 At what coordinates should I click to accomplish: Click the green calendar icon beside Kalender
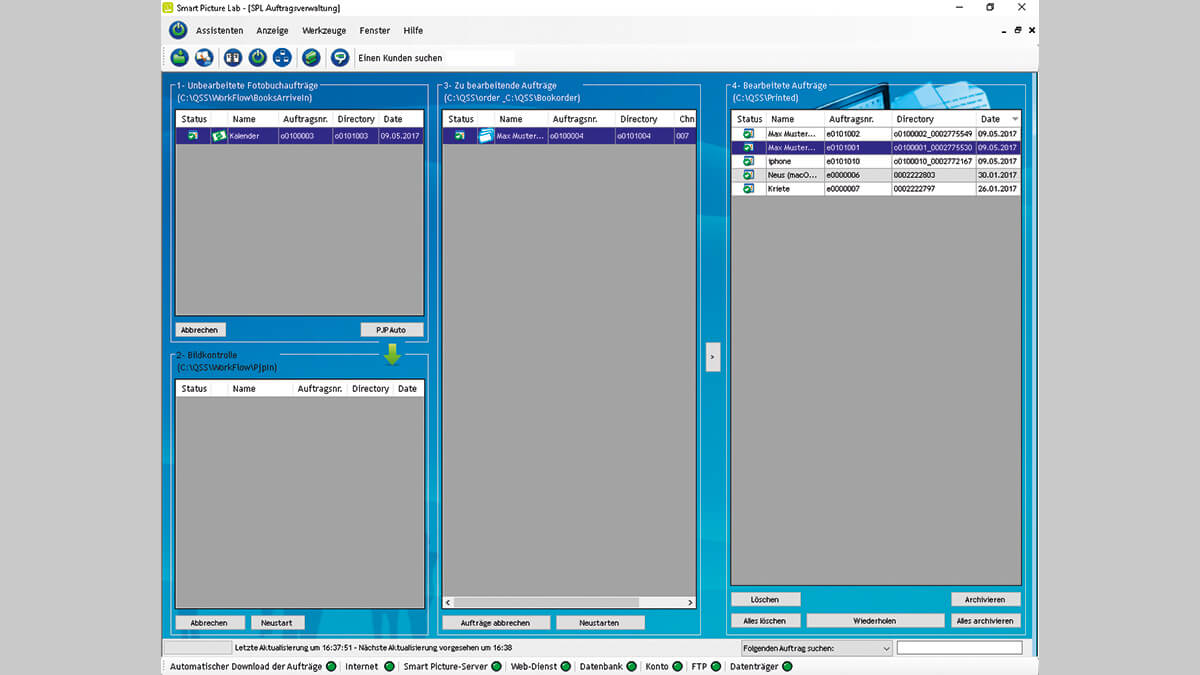click(x=219, y=135)
